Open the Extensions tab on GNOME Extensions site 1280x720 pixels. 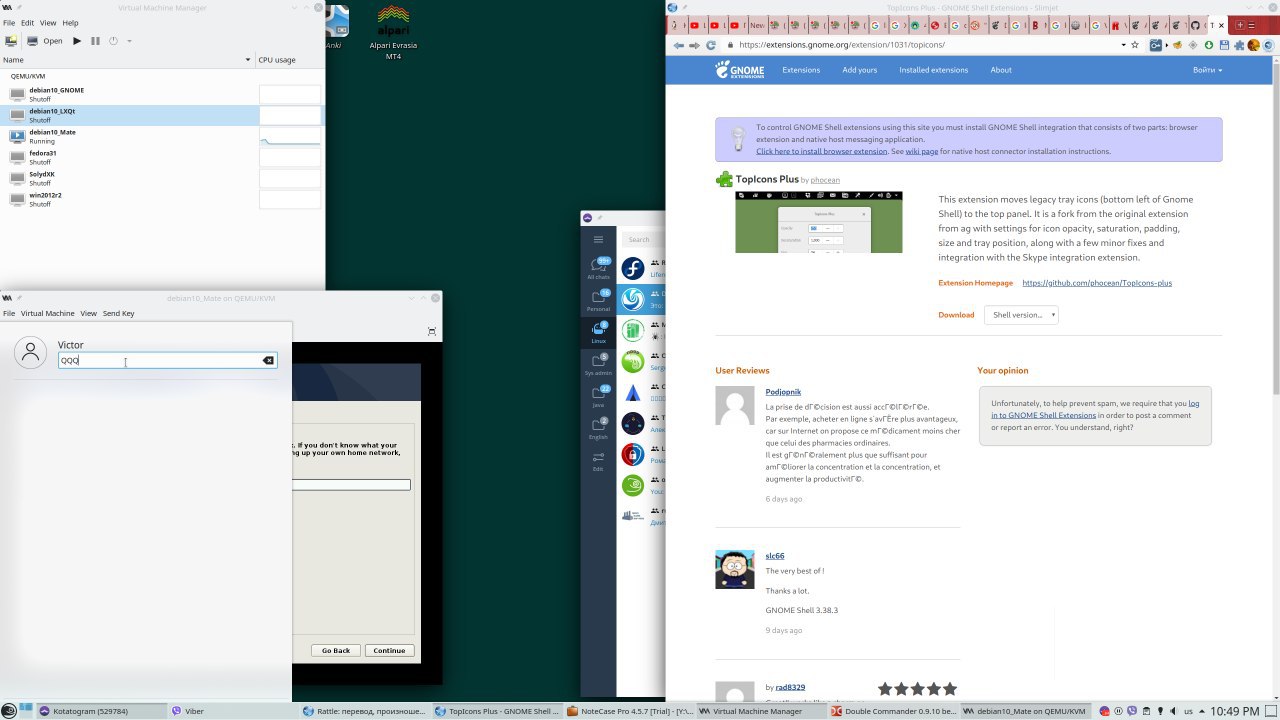click(801, 70)
